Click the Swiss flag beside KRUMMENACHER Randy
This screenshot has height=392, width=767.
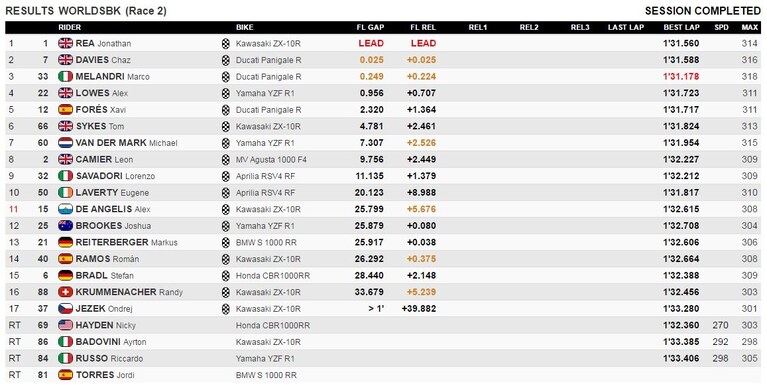pyautogui.click(x=65, y=292)
